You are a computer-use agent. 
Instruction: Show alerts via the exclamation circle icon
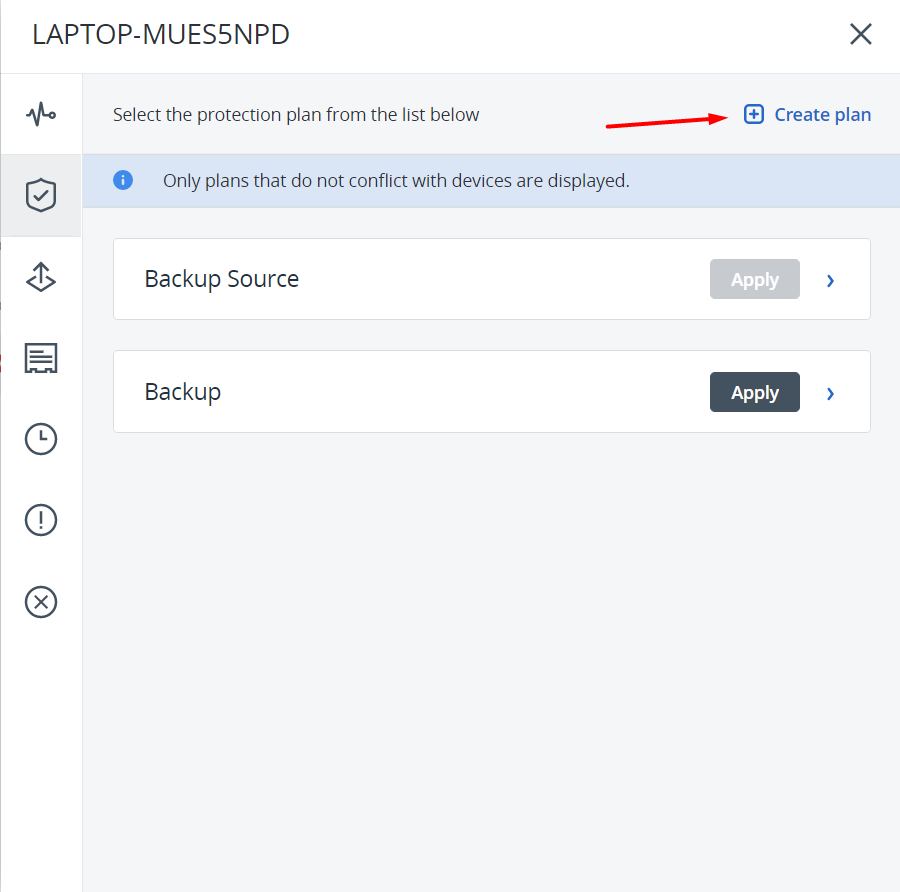(41, 520)
